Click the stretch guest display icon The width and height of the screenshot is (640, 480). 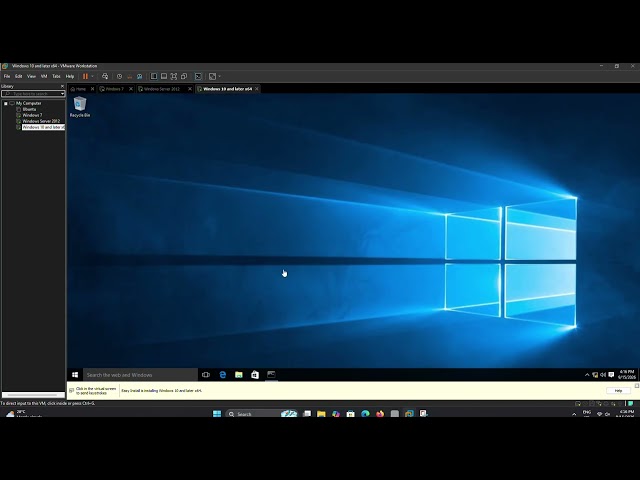212,76
